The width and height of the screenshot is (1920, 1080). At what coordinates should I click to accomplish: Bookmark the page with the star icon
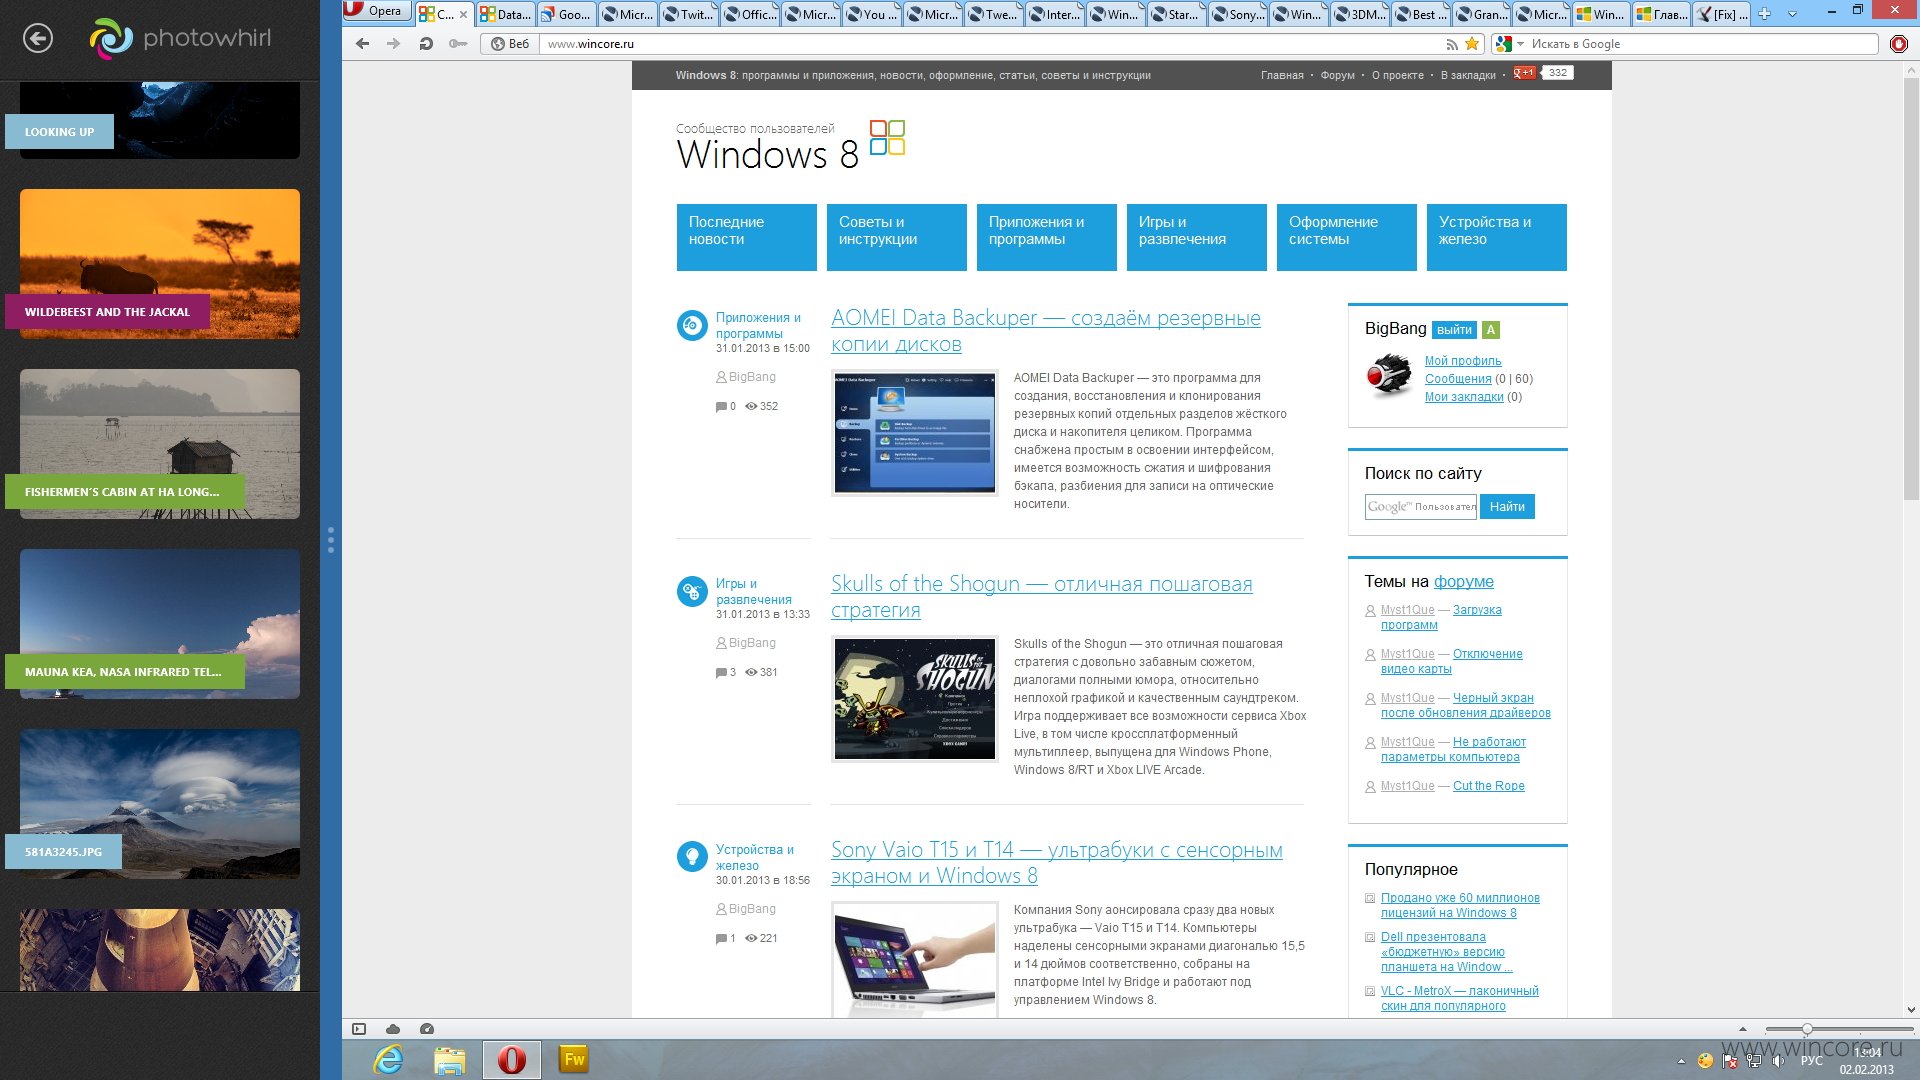[x=1472, y=44]
